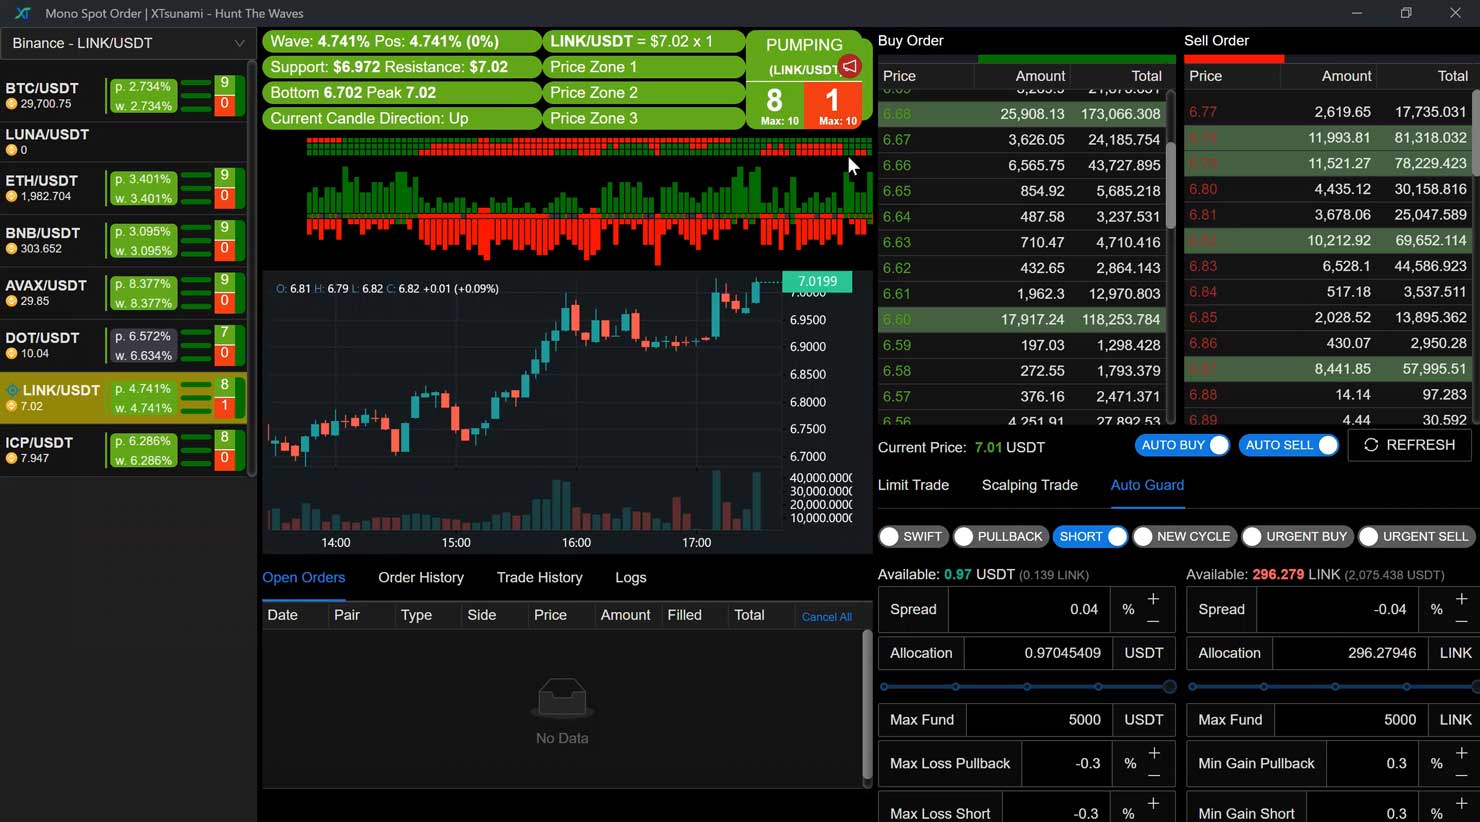Toggle the AUTO BUY switch
This screenshot has width=1480, height=822.
(1182, 445)
